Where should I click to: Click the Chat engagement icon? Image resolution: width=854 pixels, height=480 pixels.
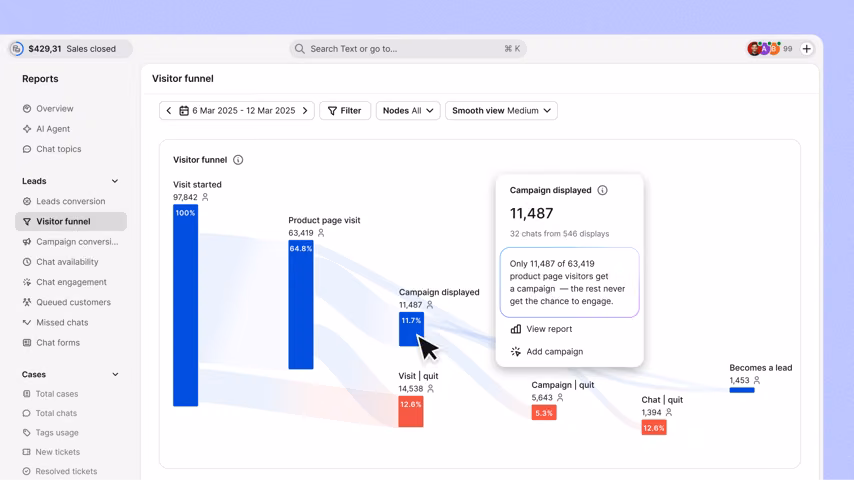pos(27,282)
